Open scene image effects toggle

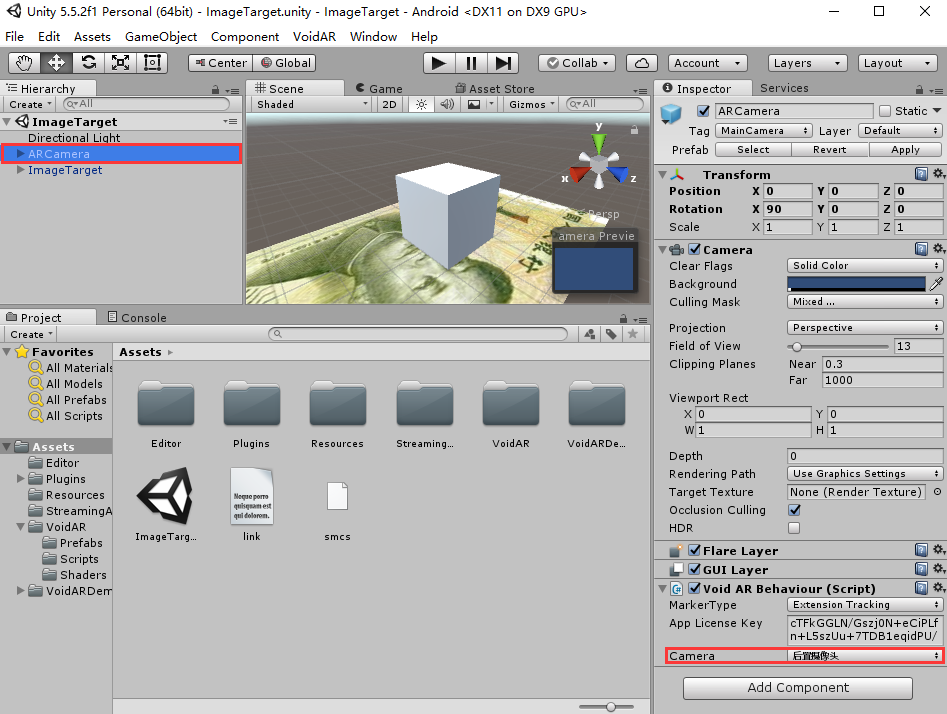[x=474, y=105]
